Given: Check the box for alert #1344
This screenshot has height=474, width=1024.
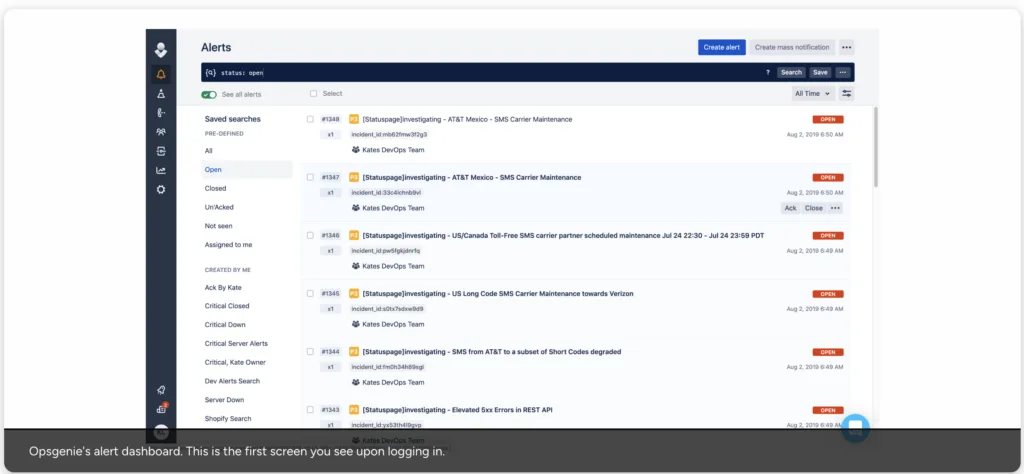Looking at the screenshot, I should coord(310,351).
